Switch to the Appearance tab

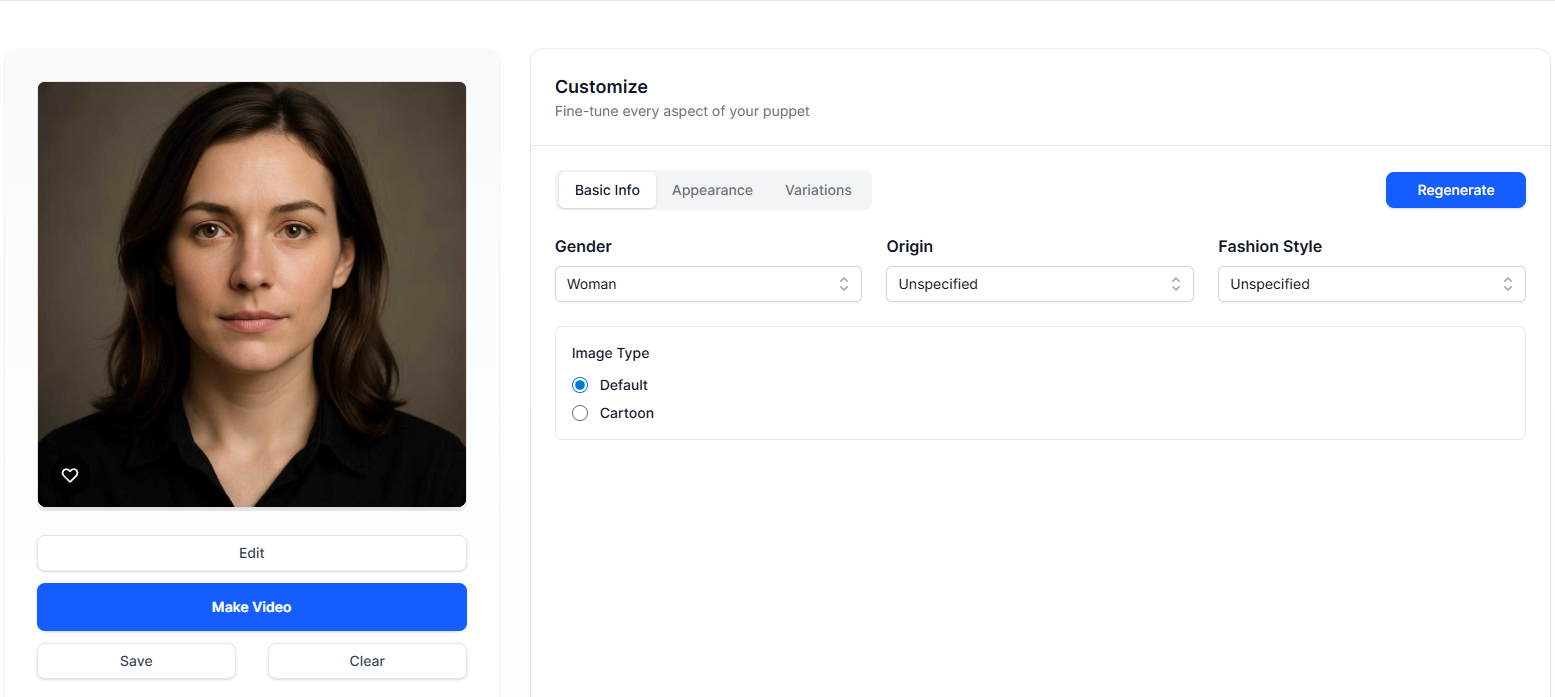click(712, 190)
